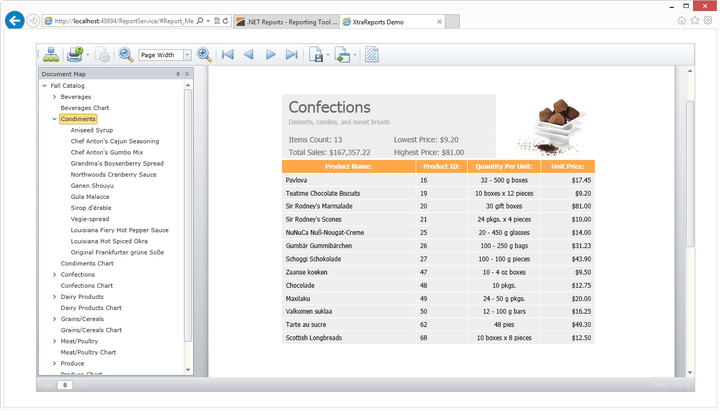This screenshot has width=720, height=411.
Task: Click the Condiments Chart tree item
Action: coord(87,263)
